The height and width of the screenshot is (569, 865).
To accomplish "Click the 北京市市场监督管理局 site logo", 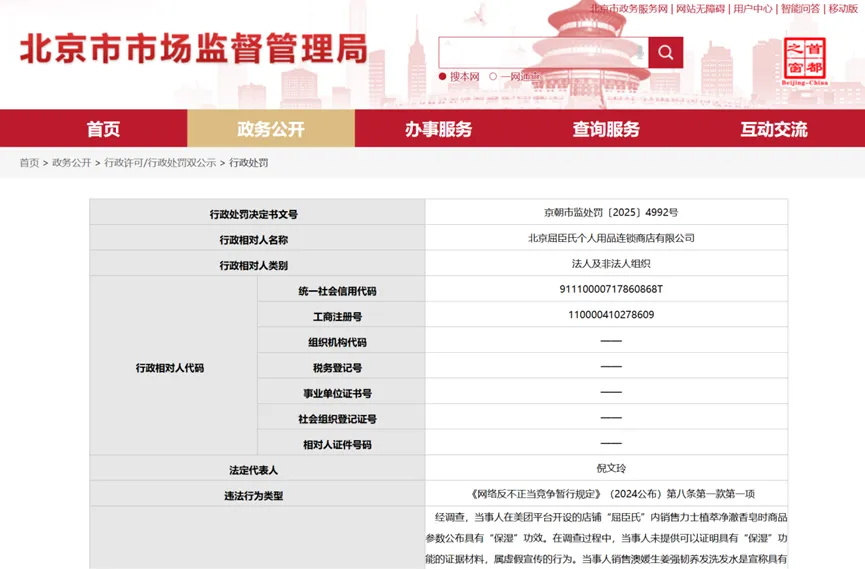I will click(194, 48).
